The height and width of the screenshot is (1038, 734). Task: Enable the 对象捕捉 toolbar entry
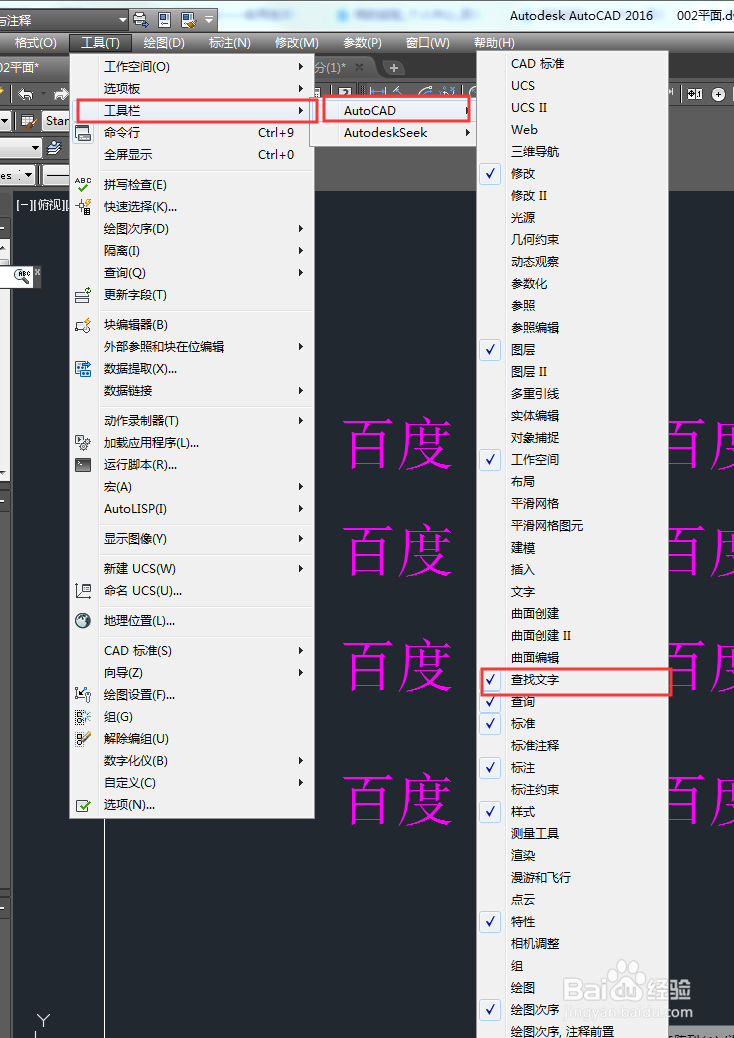point(573,438)
